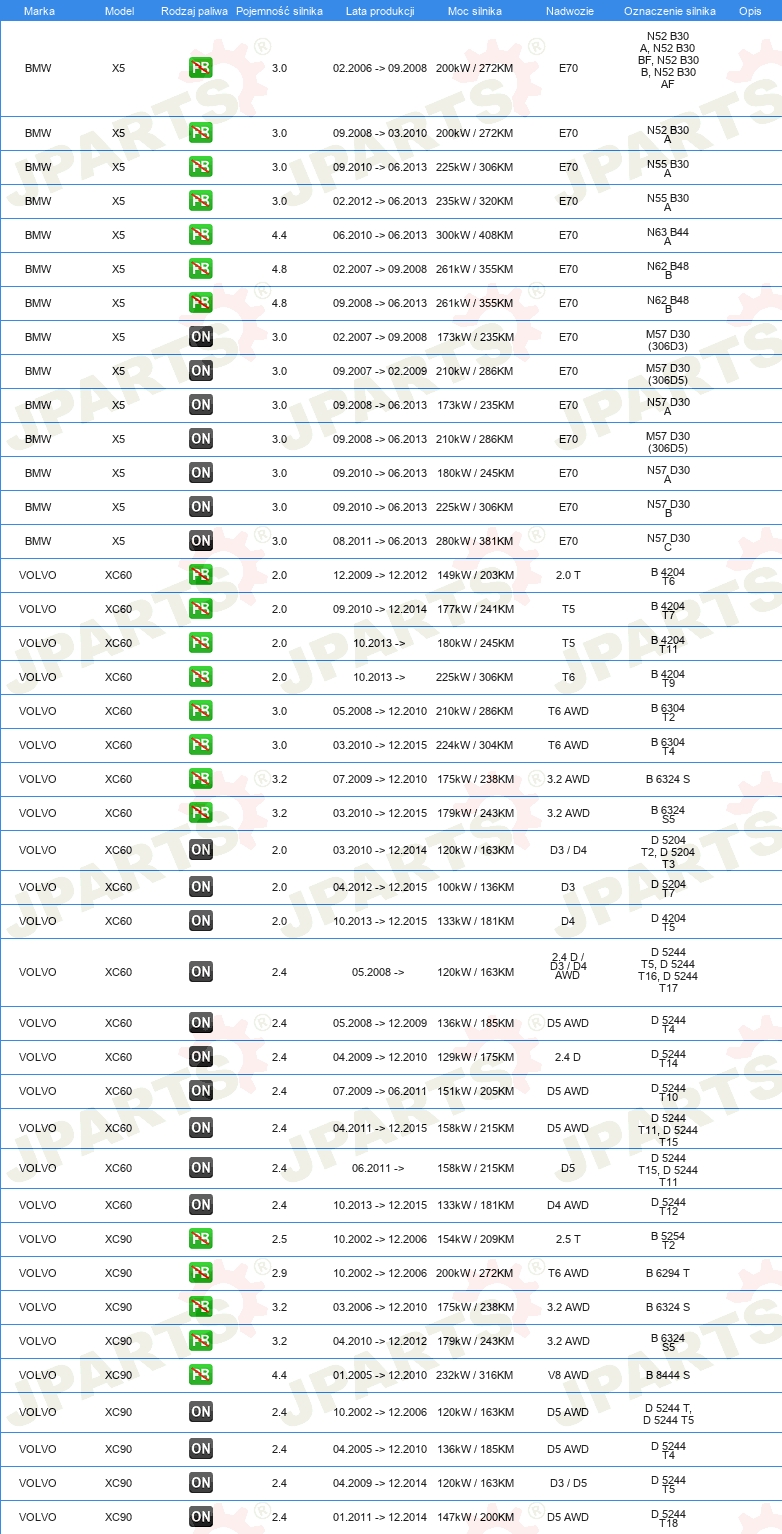This screenshot has height=1534, width=782.
Task: Select the 280kW / 381KM power cell
Action: tap(474, 541)
